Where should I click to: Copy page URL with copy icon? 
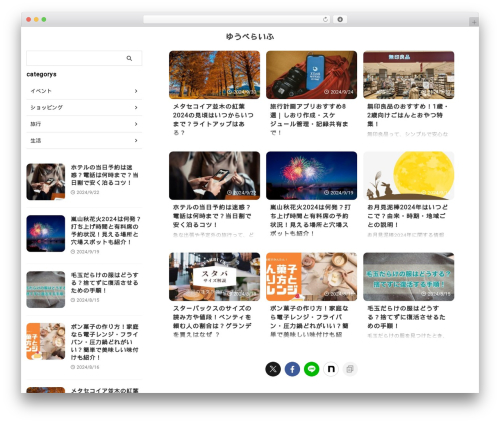tap(350, 369)
